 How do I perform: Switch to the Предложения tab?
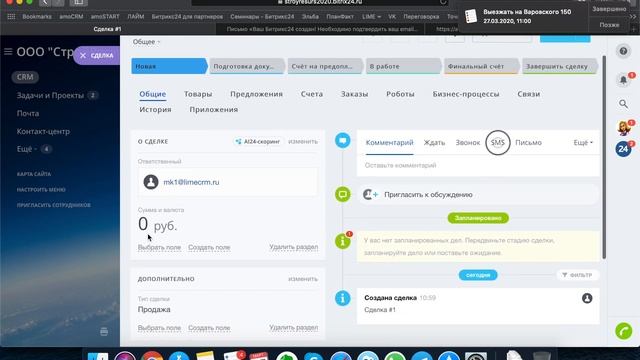click(256, 94)
